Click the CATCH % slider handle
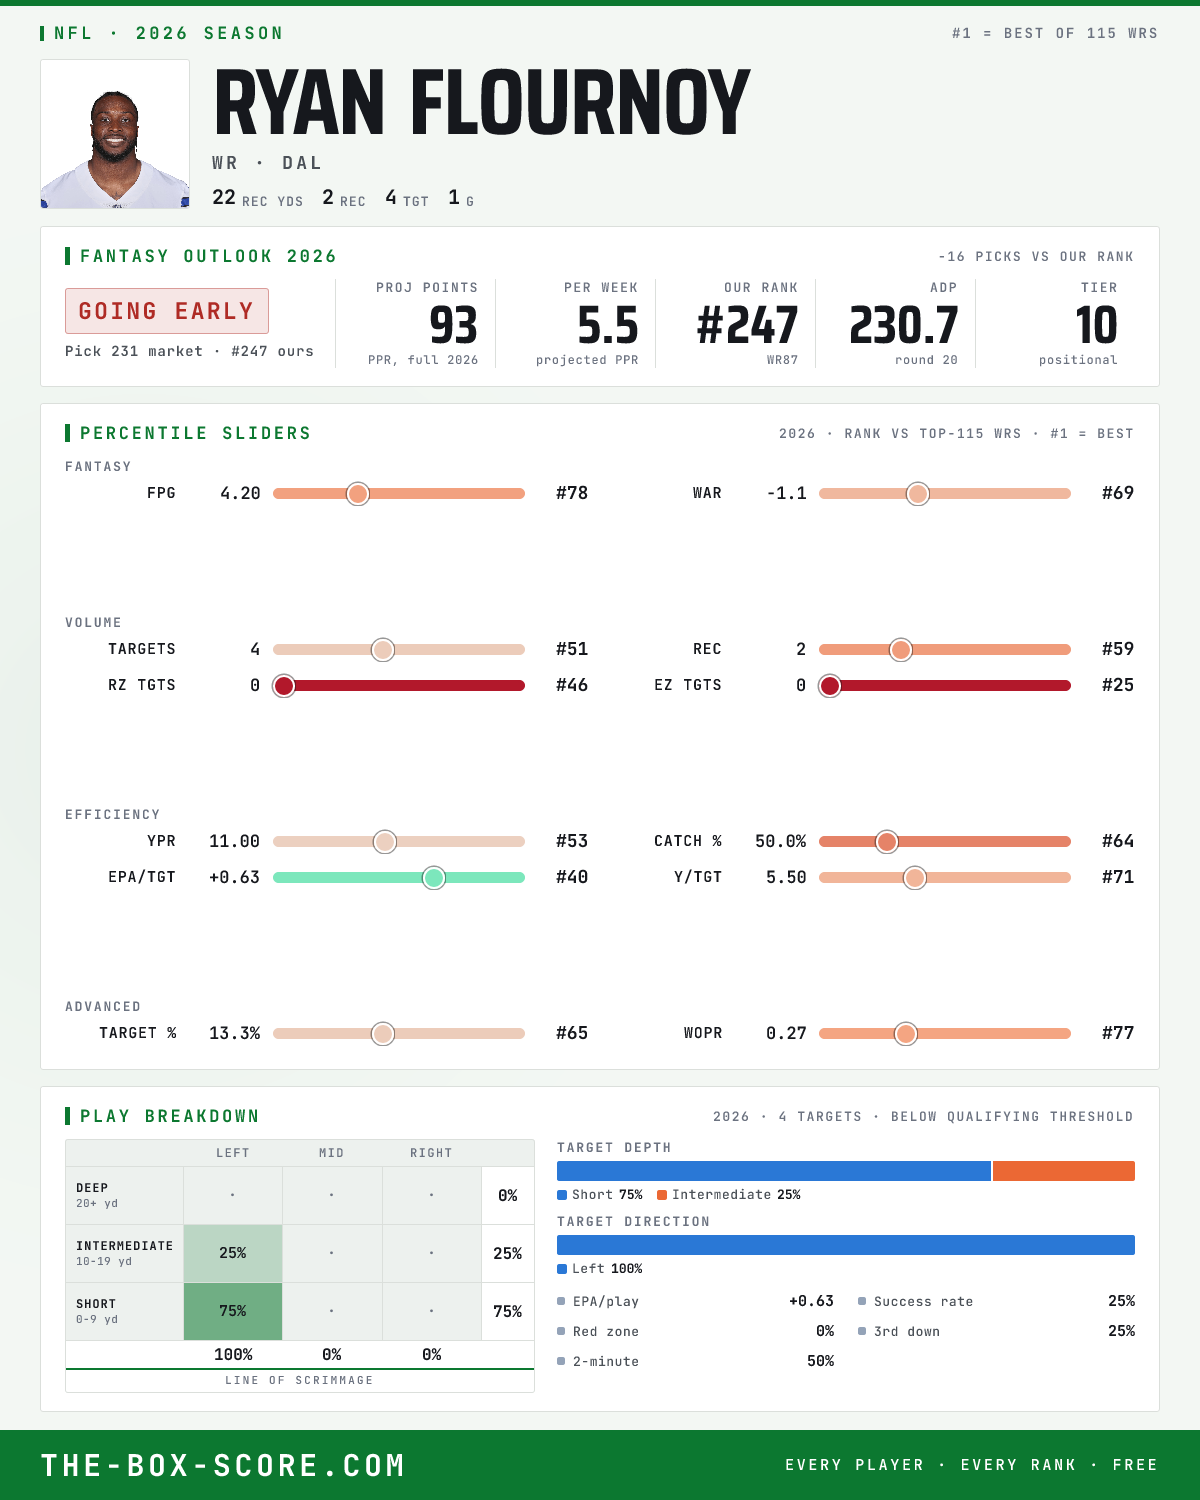The height and width of the screenshot is (1500, 1200). (x=887, y=841)
